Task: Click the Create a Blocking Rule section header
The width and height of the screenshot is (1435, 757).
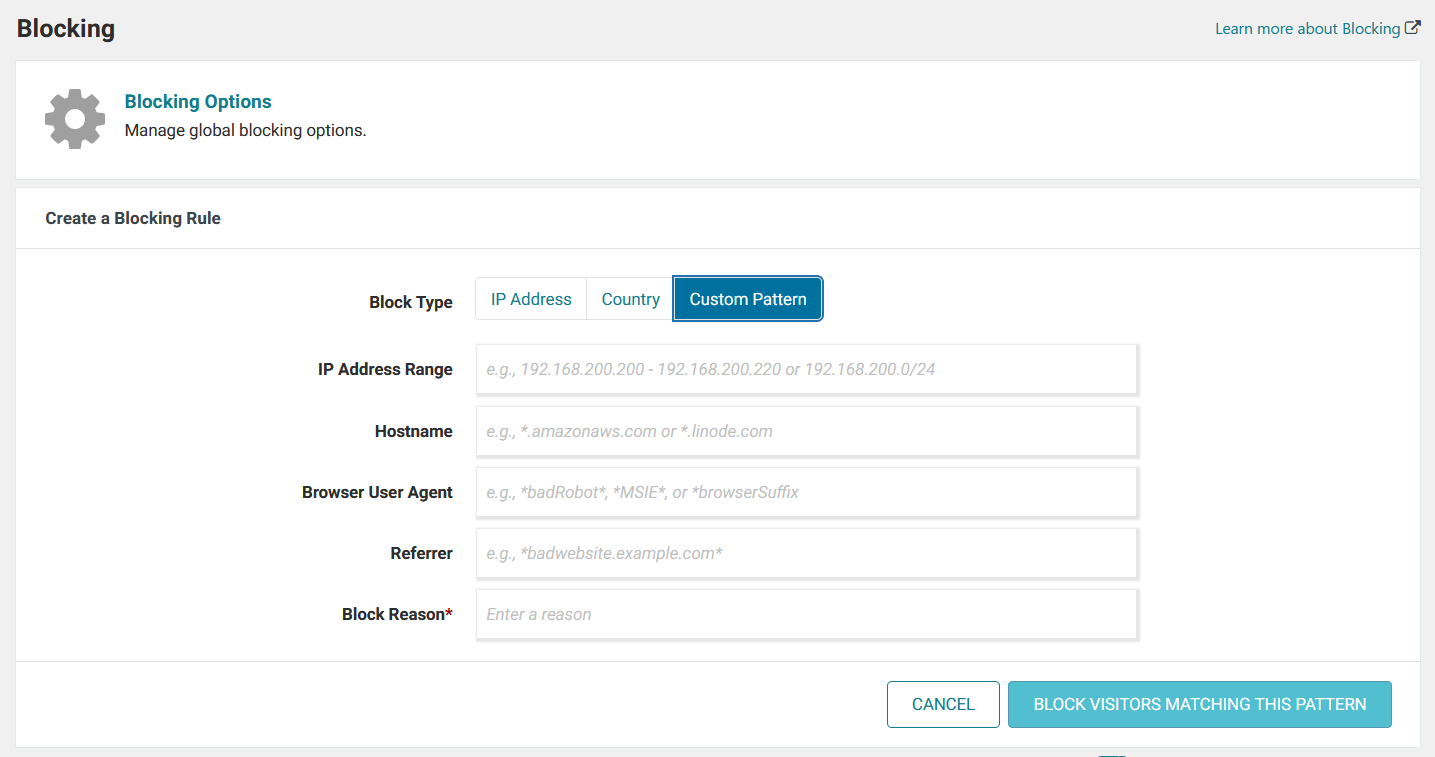Action: pos(132,217)
